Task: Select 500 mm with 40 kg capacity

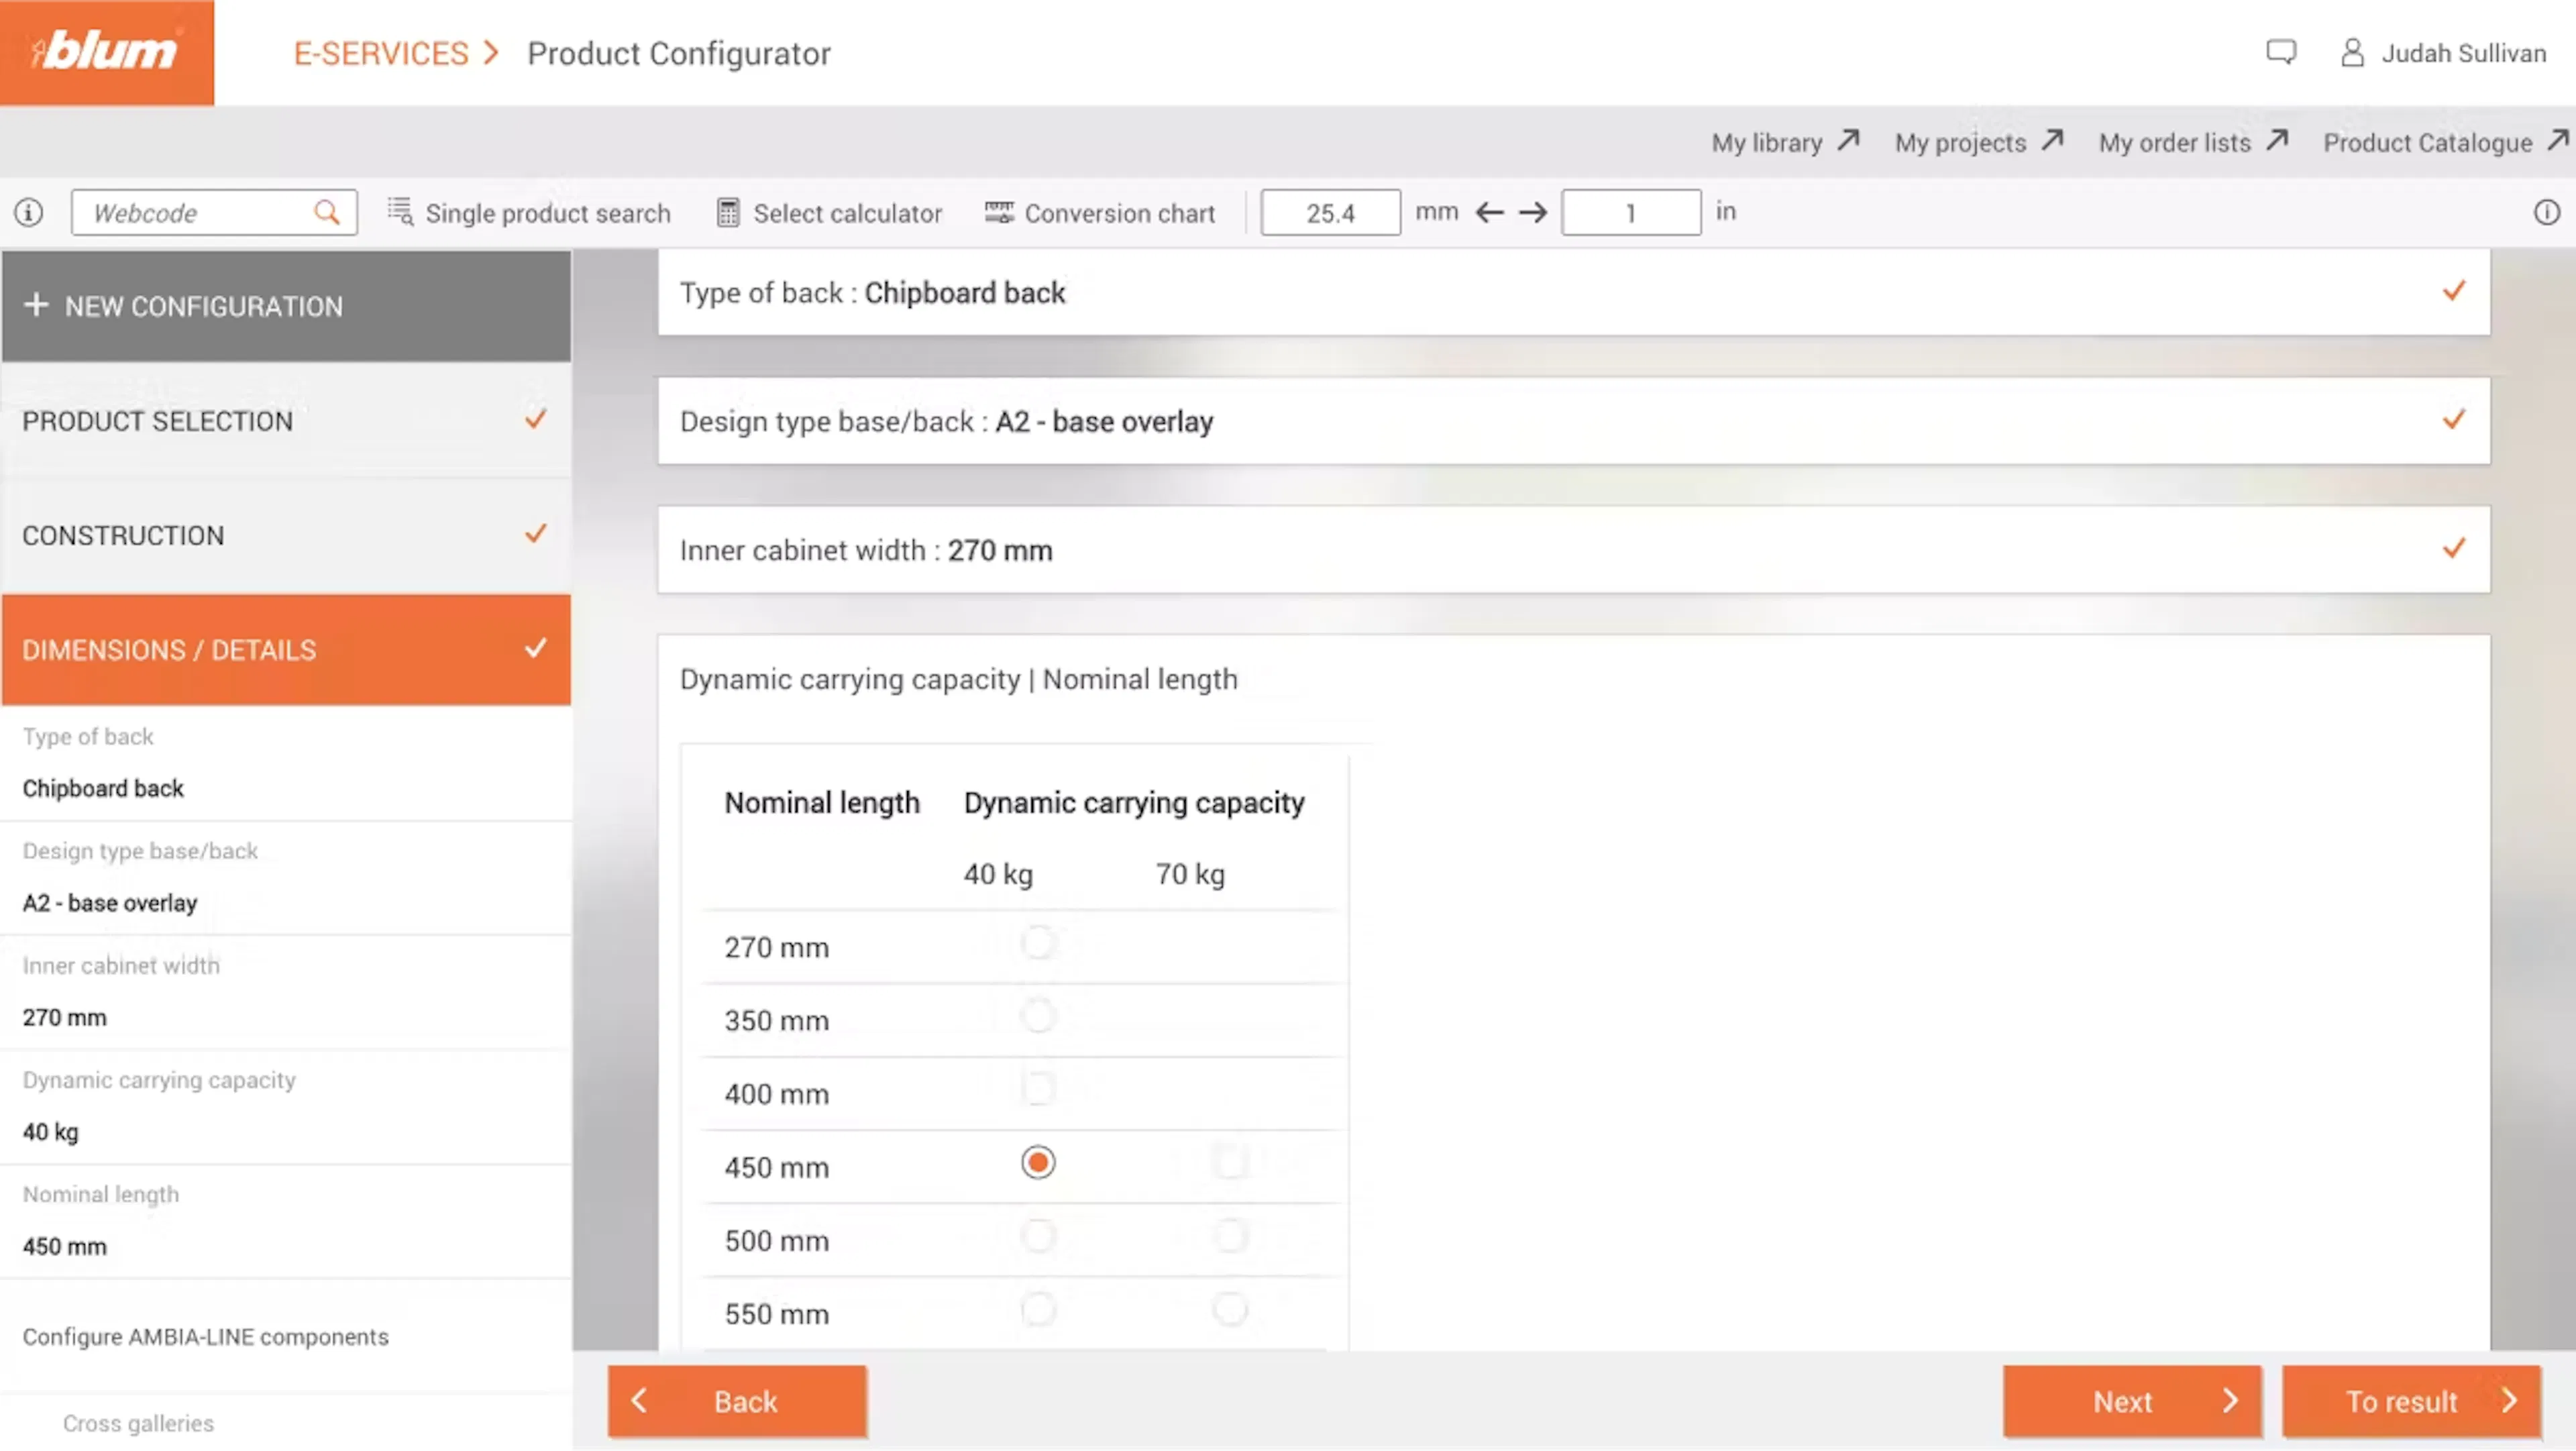Action: [x=1038, y=1236]
